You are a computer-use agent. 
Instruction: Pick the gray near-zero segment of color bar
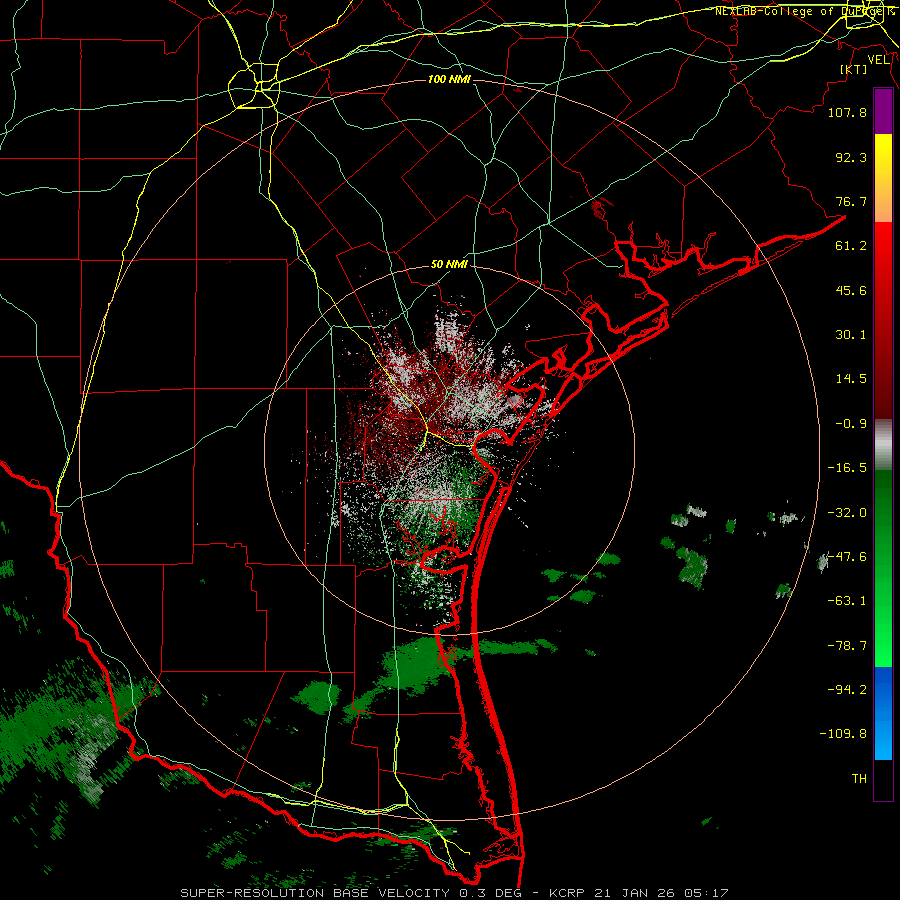pos(883,444)
